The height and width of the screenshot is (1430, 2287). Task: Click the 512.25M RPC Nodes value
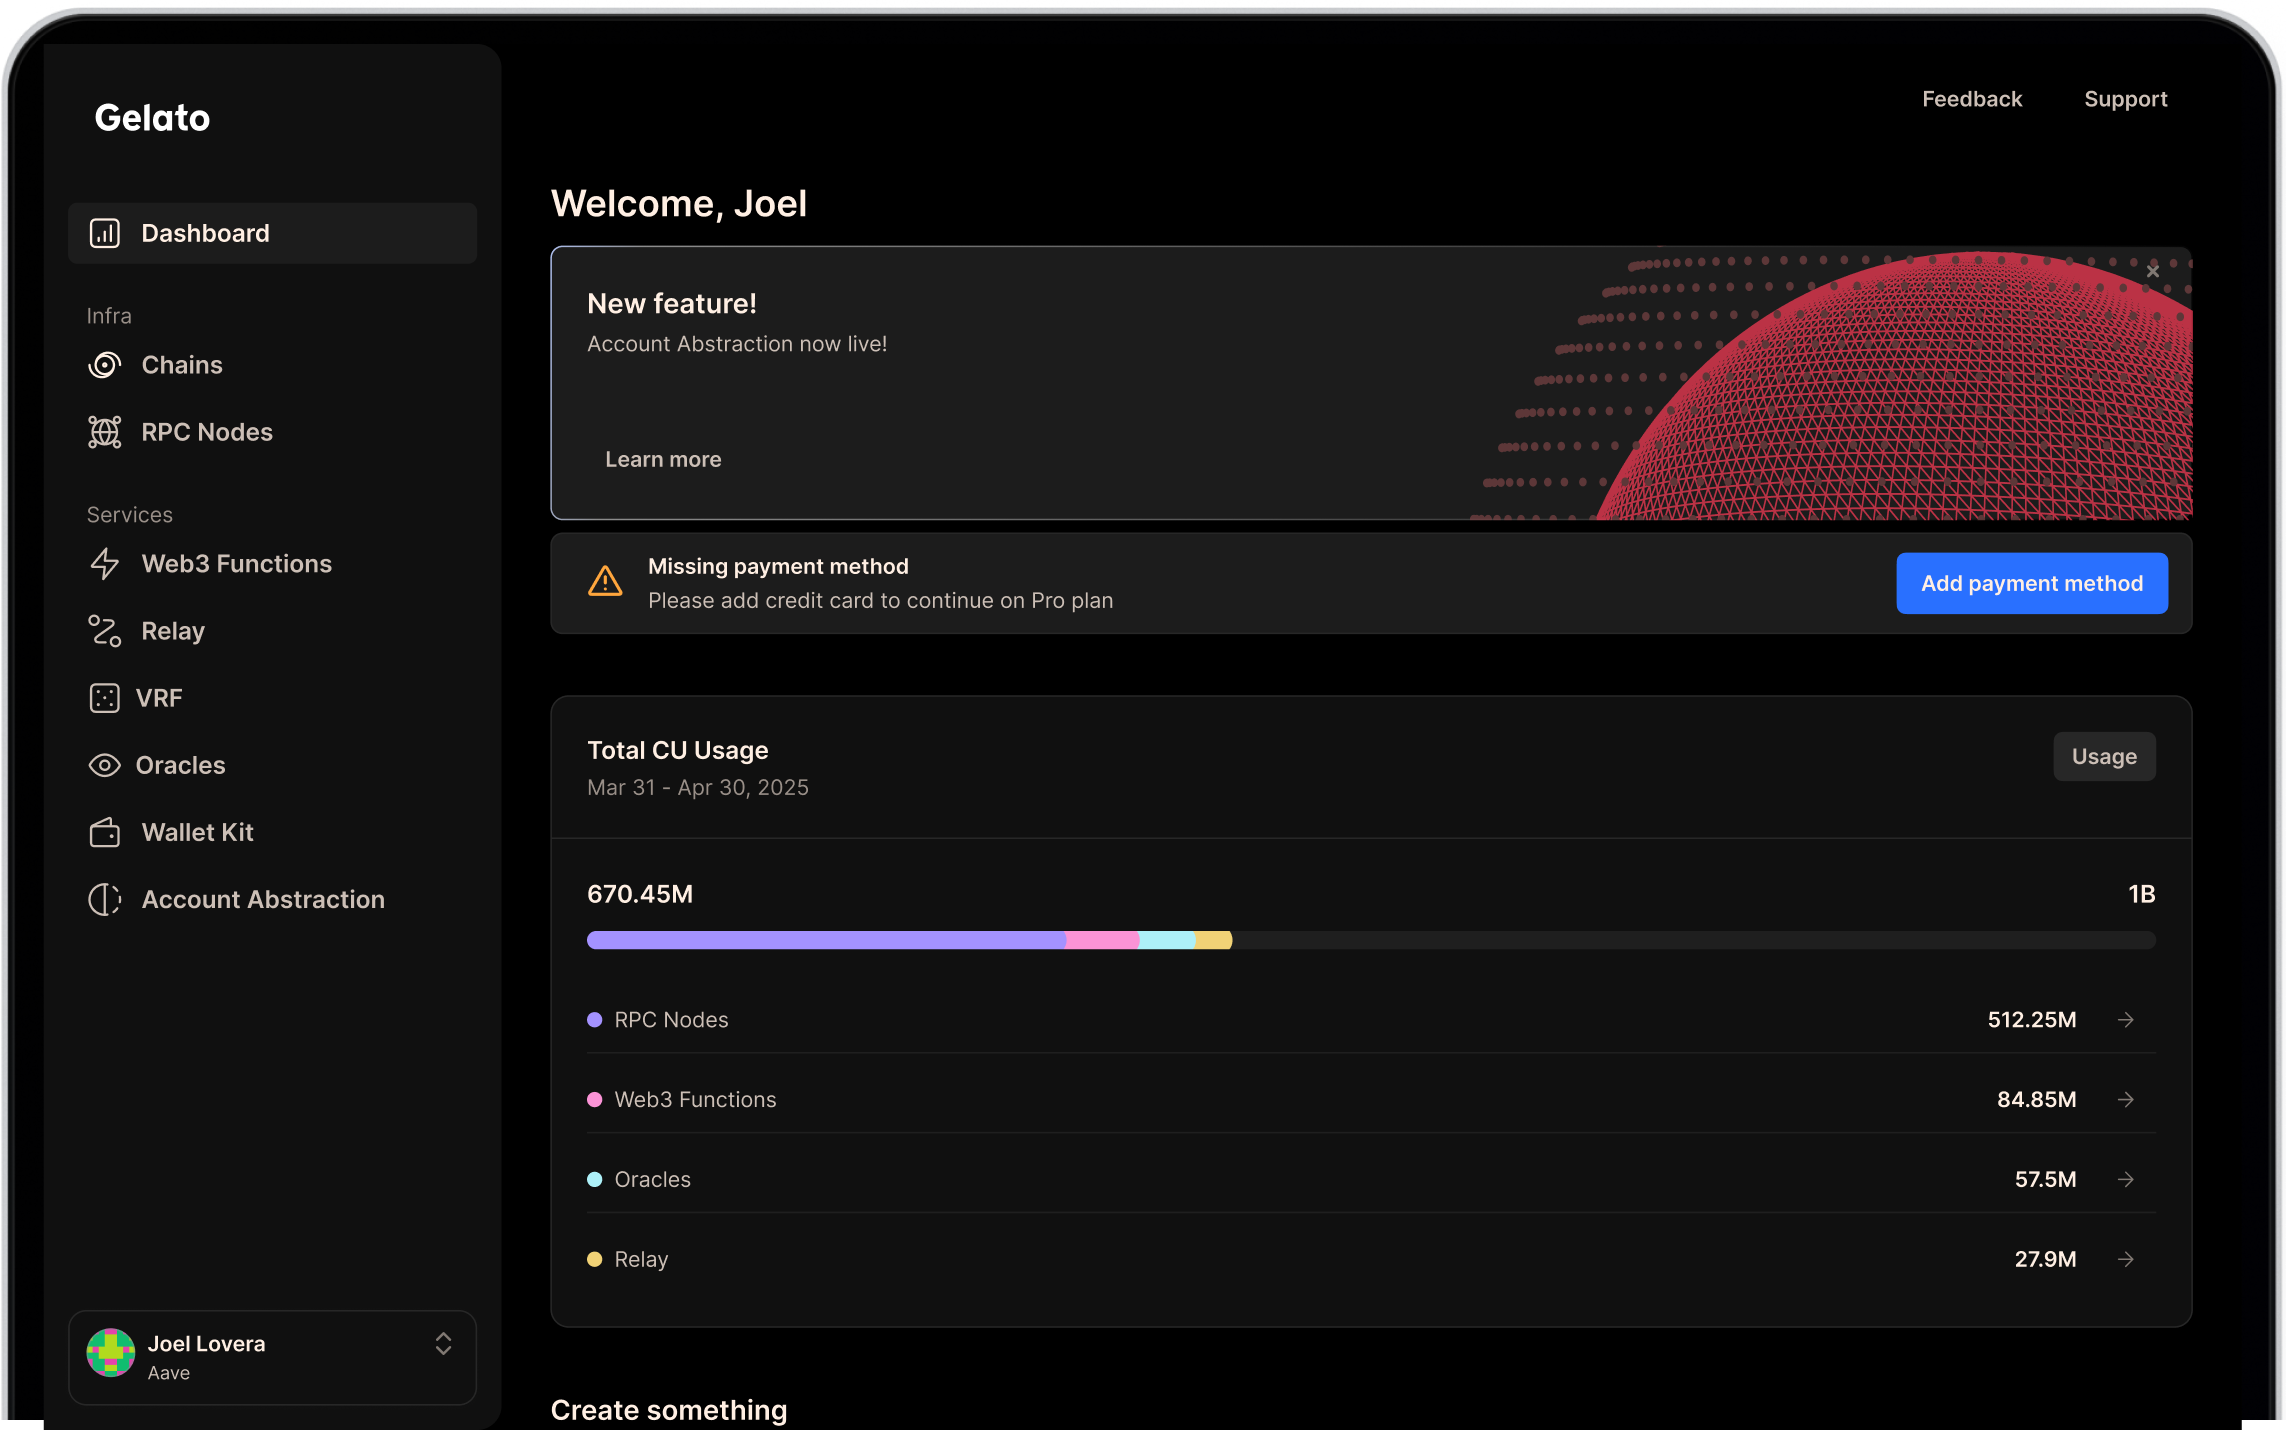tap(2032, 1019)
